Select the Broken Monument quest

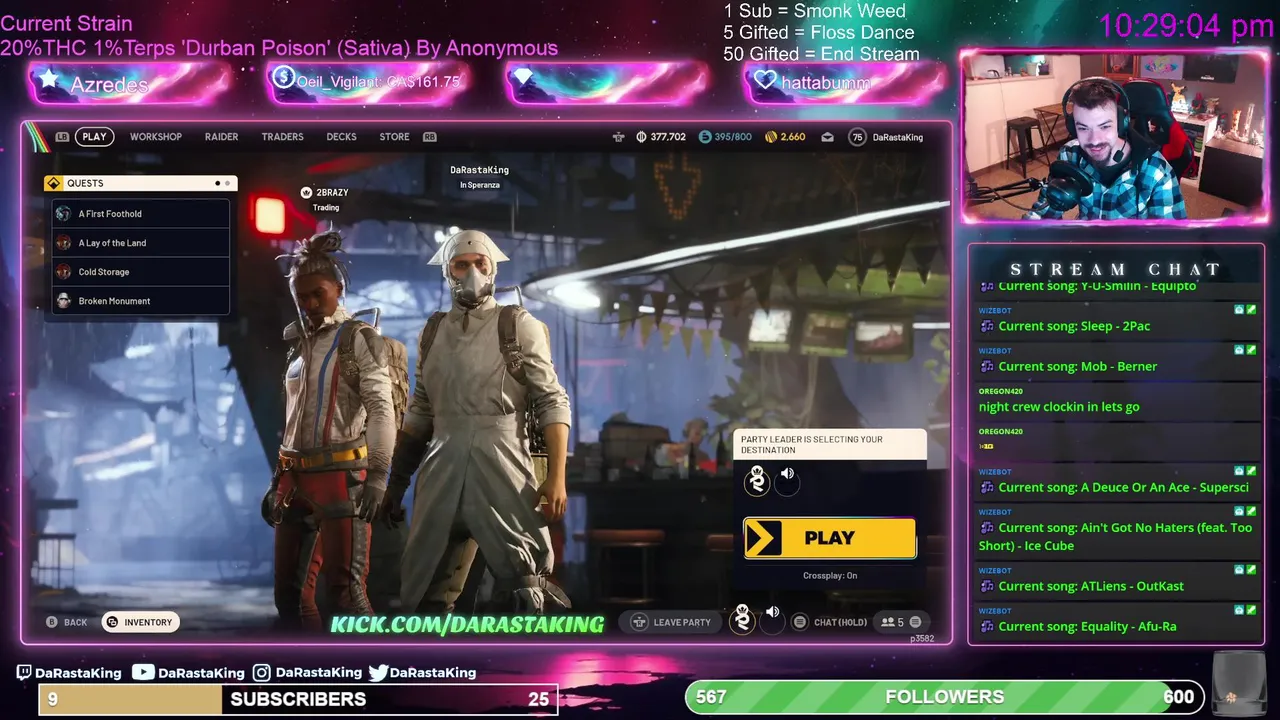point(141,301)
